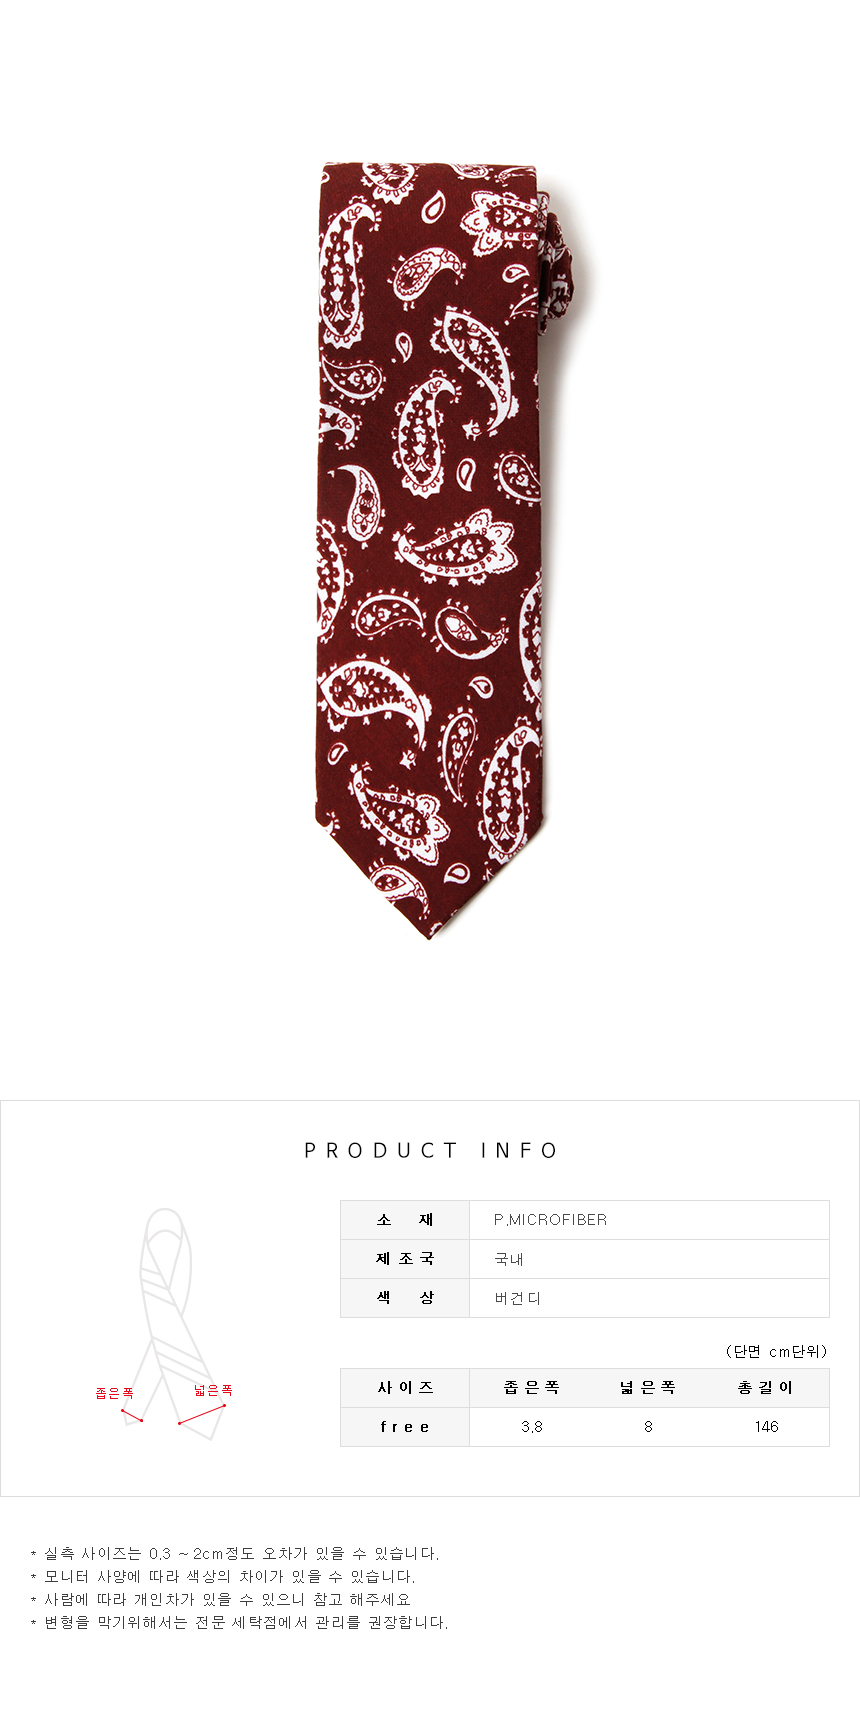Image resolution: width=860 pixels, height=1729 pixels.
Task: Click the red 좁은폭 label on diagram
Action: click(114, 1392)
